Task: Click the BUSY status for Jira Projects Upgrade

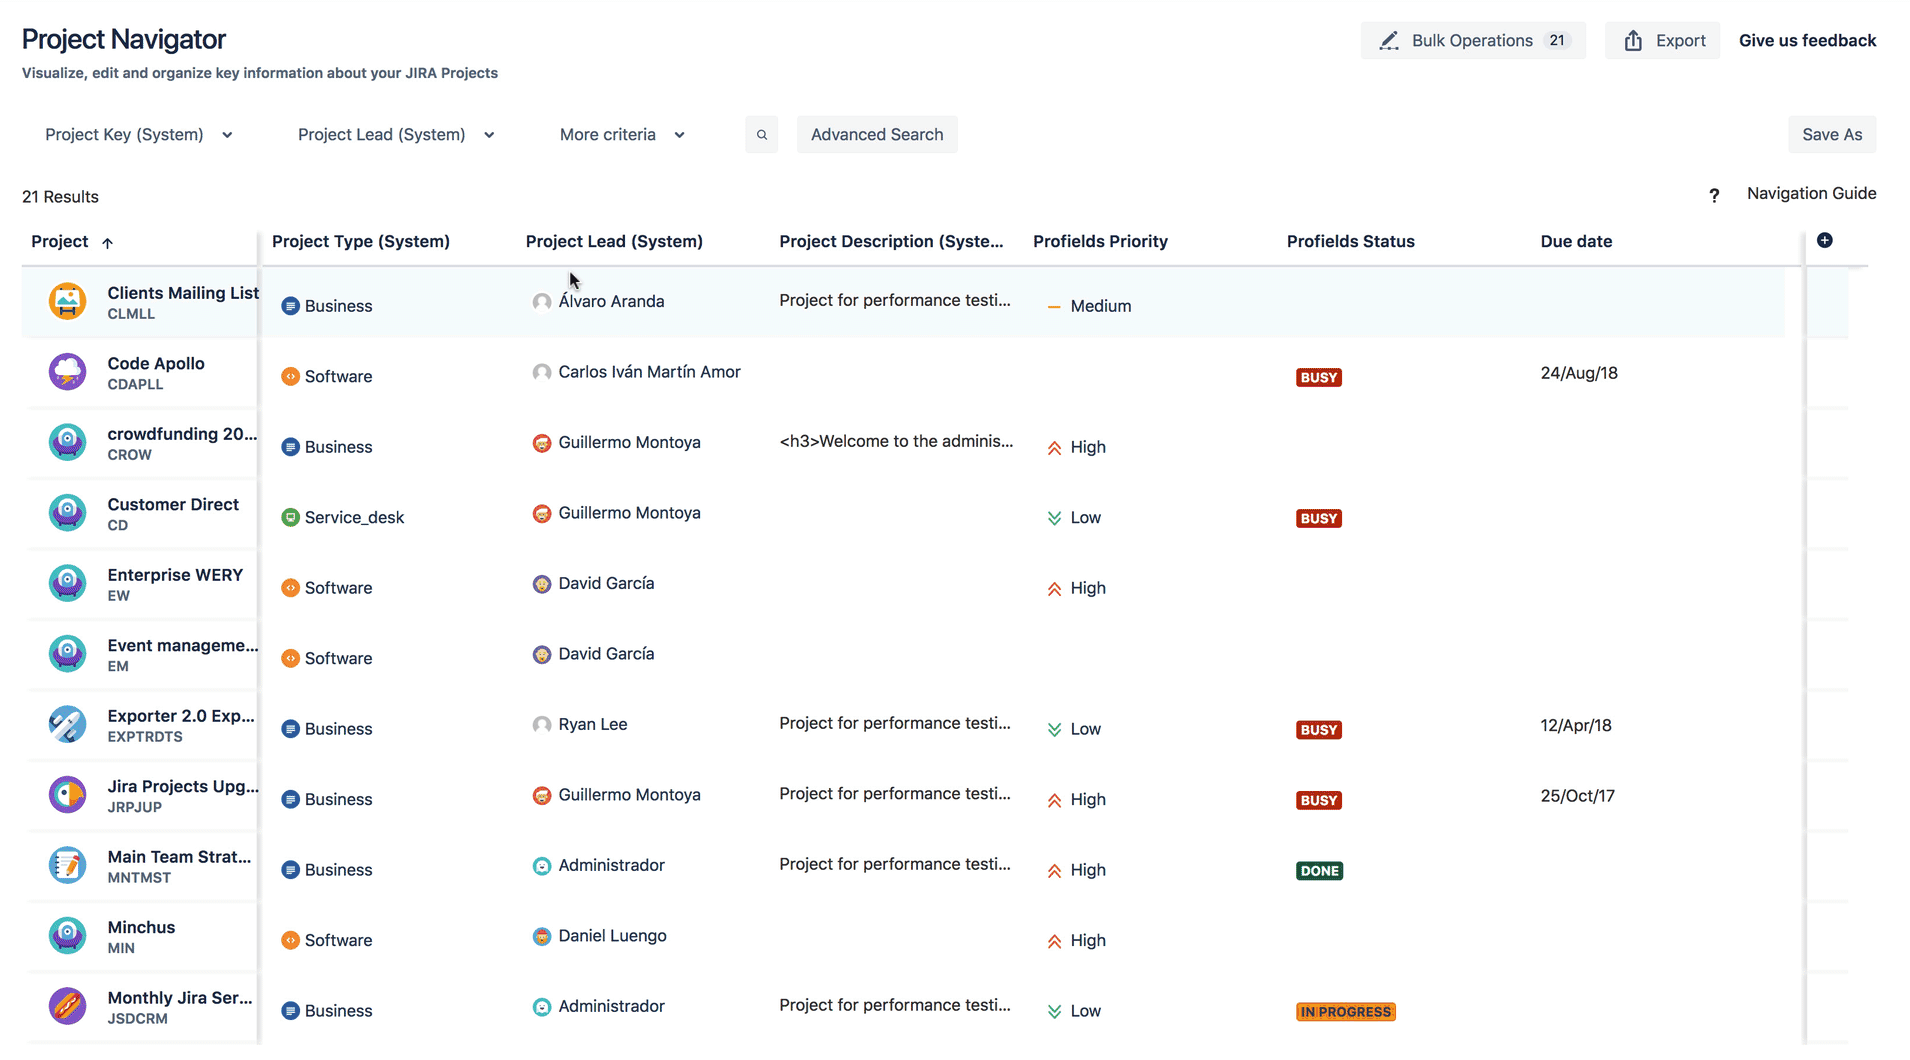Action: pyautogui.click(x=1319, y=801)
